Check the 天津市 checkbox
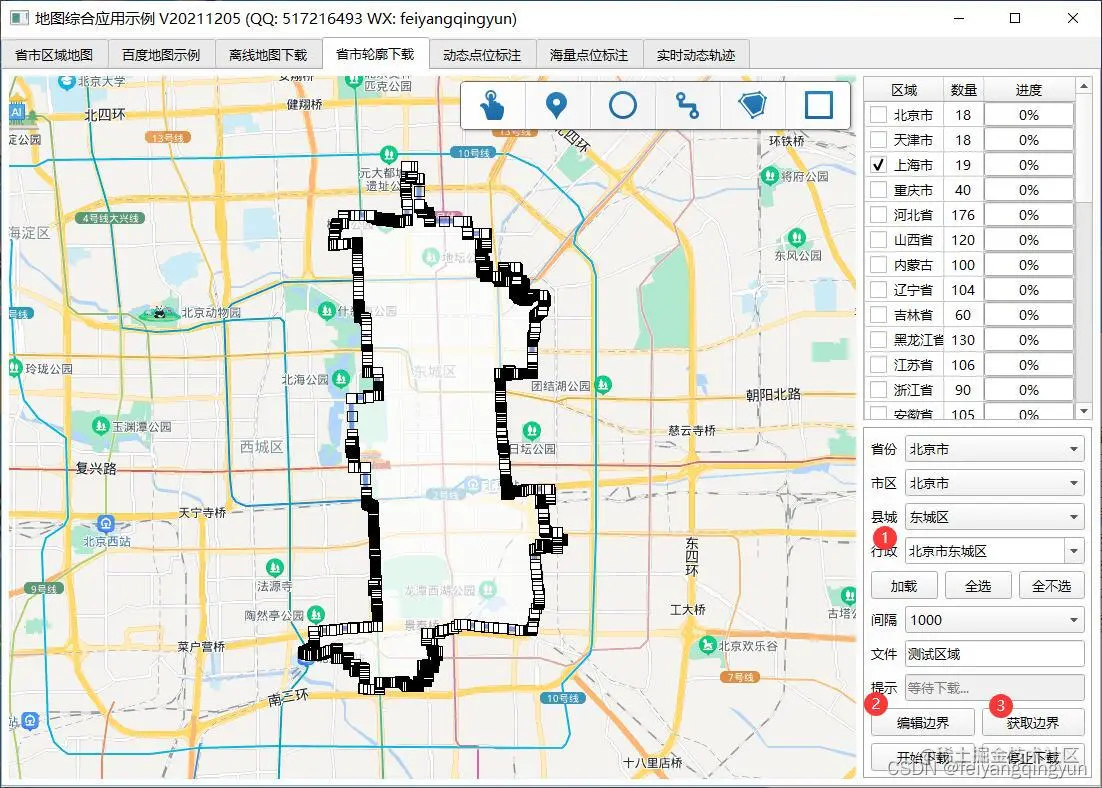The height and width of the screenshot is (788, 1102). tap(879, 140)
